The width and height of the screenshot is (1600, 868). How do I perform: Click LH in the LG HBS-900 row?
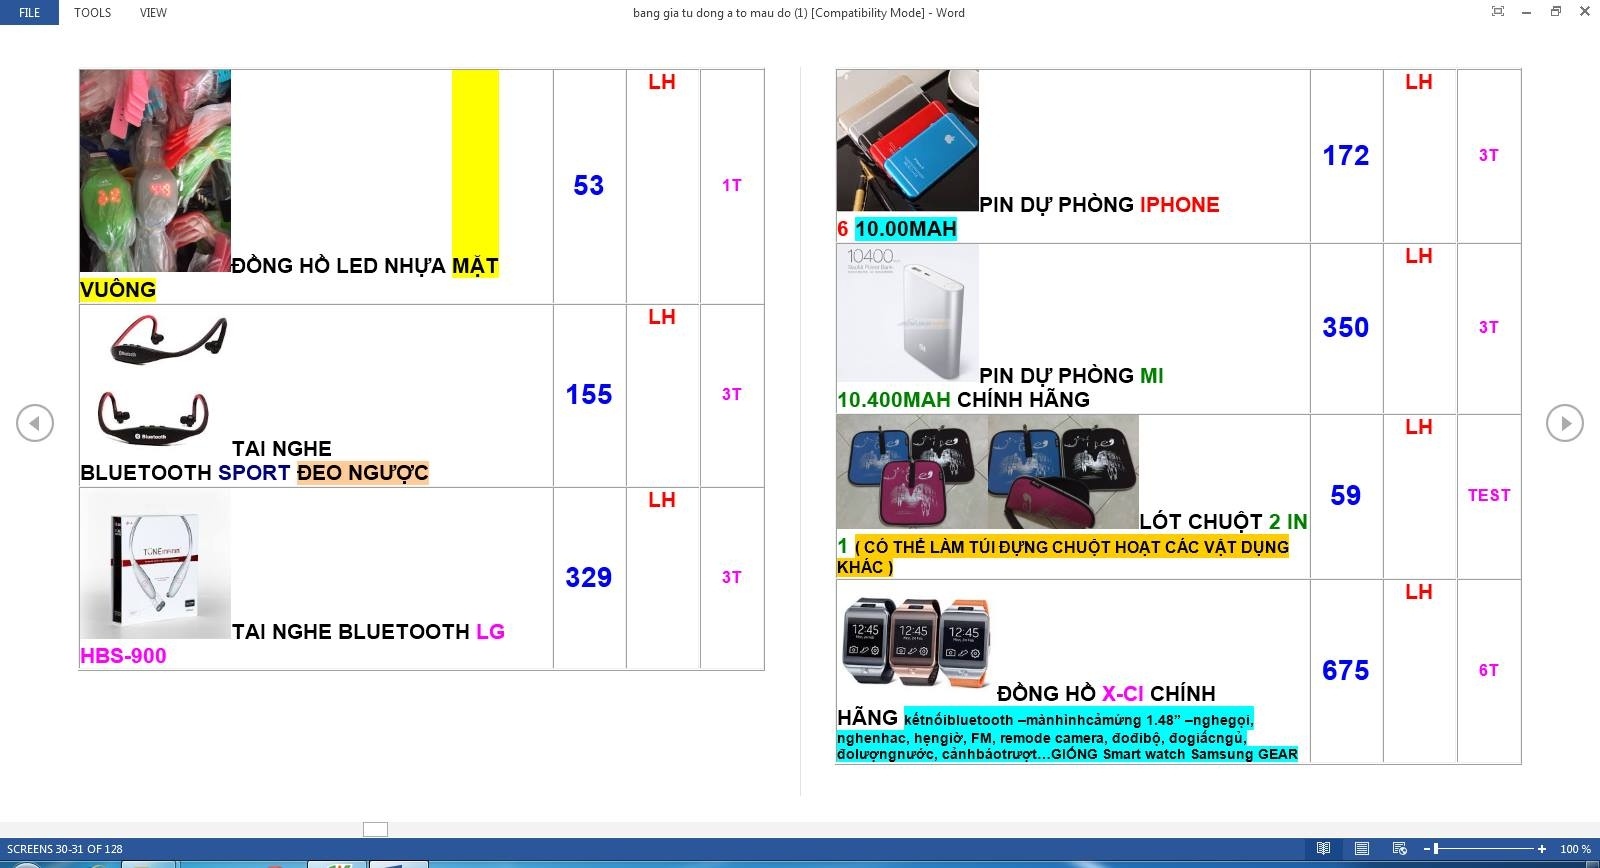(662, 501)
